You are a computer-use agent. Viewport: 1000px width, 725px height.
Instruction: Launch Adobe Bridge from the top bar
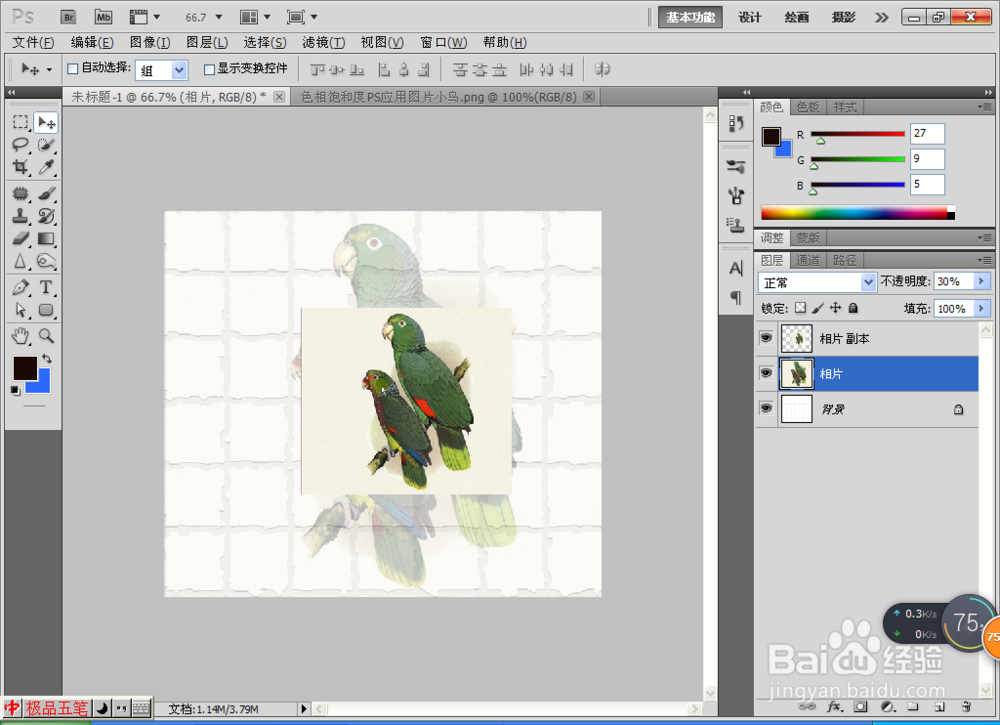[x=68, y=17]
